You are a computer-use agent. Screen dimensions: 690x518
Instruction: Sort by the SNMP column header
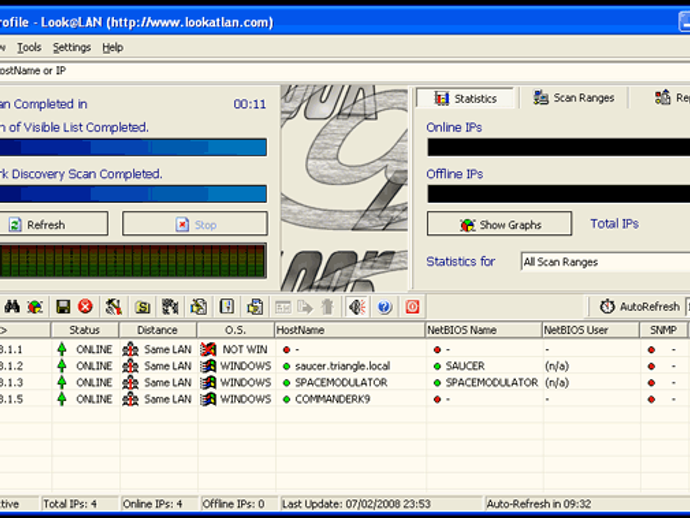(x=663, y=330)
